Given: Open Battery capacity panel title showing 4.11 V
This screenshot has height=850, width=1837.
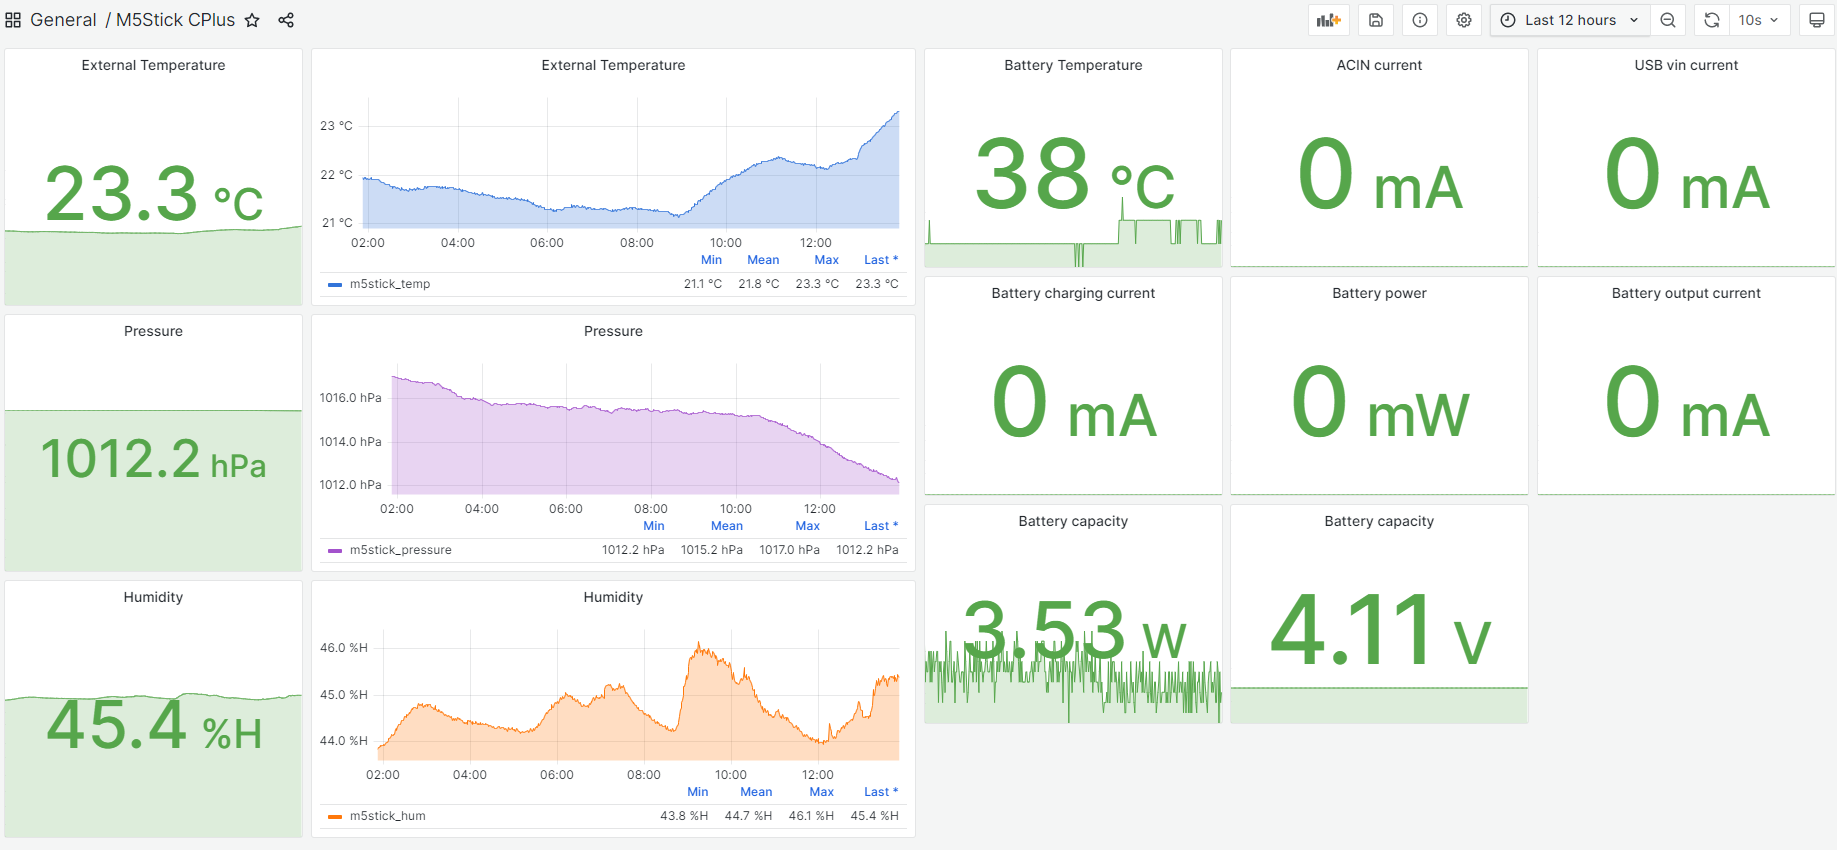Looking at the screenshot, I should pyautogui.click(x=1379, y=521).
